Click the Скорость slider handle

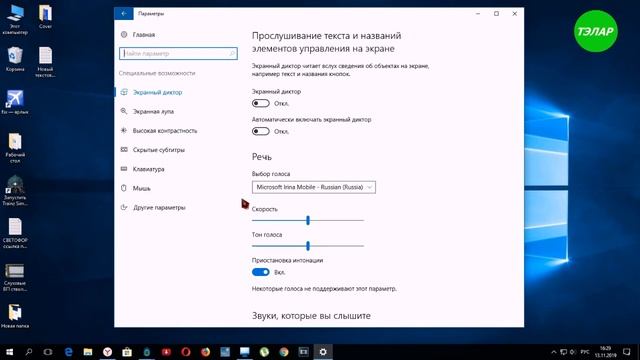point(308,220)
